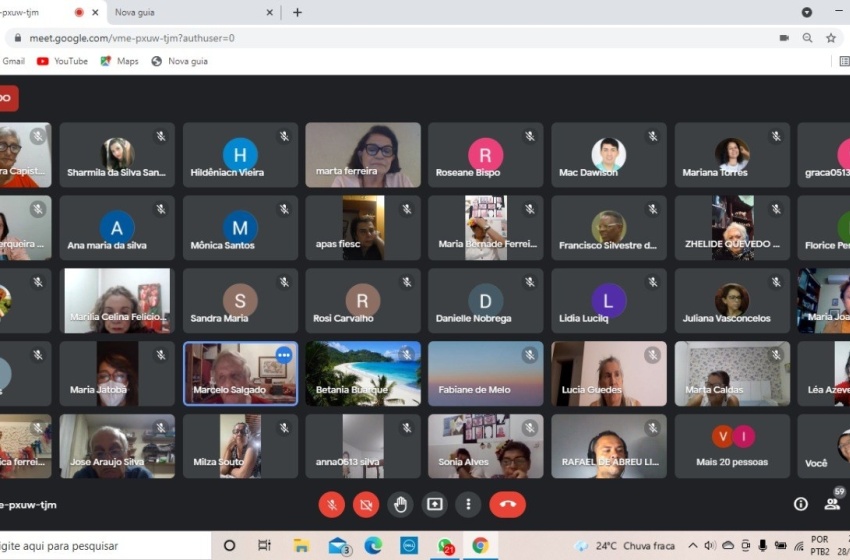The height and width of the screenshot is (560, 850).
Task: Click the zoom magnifier icon in address bar
Action: (807, 38)
